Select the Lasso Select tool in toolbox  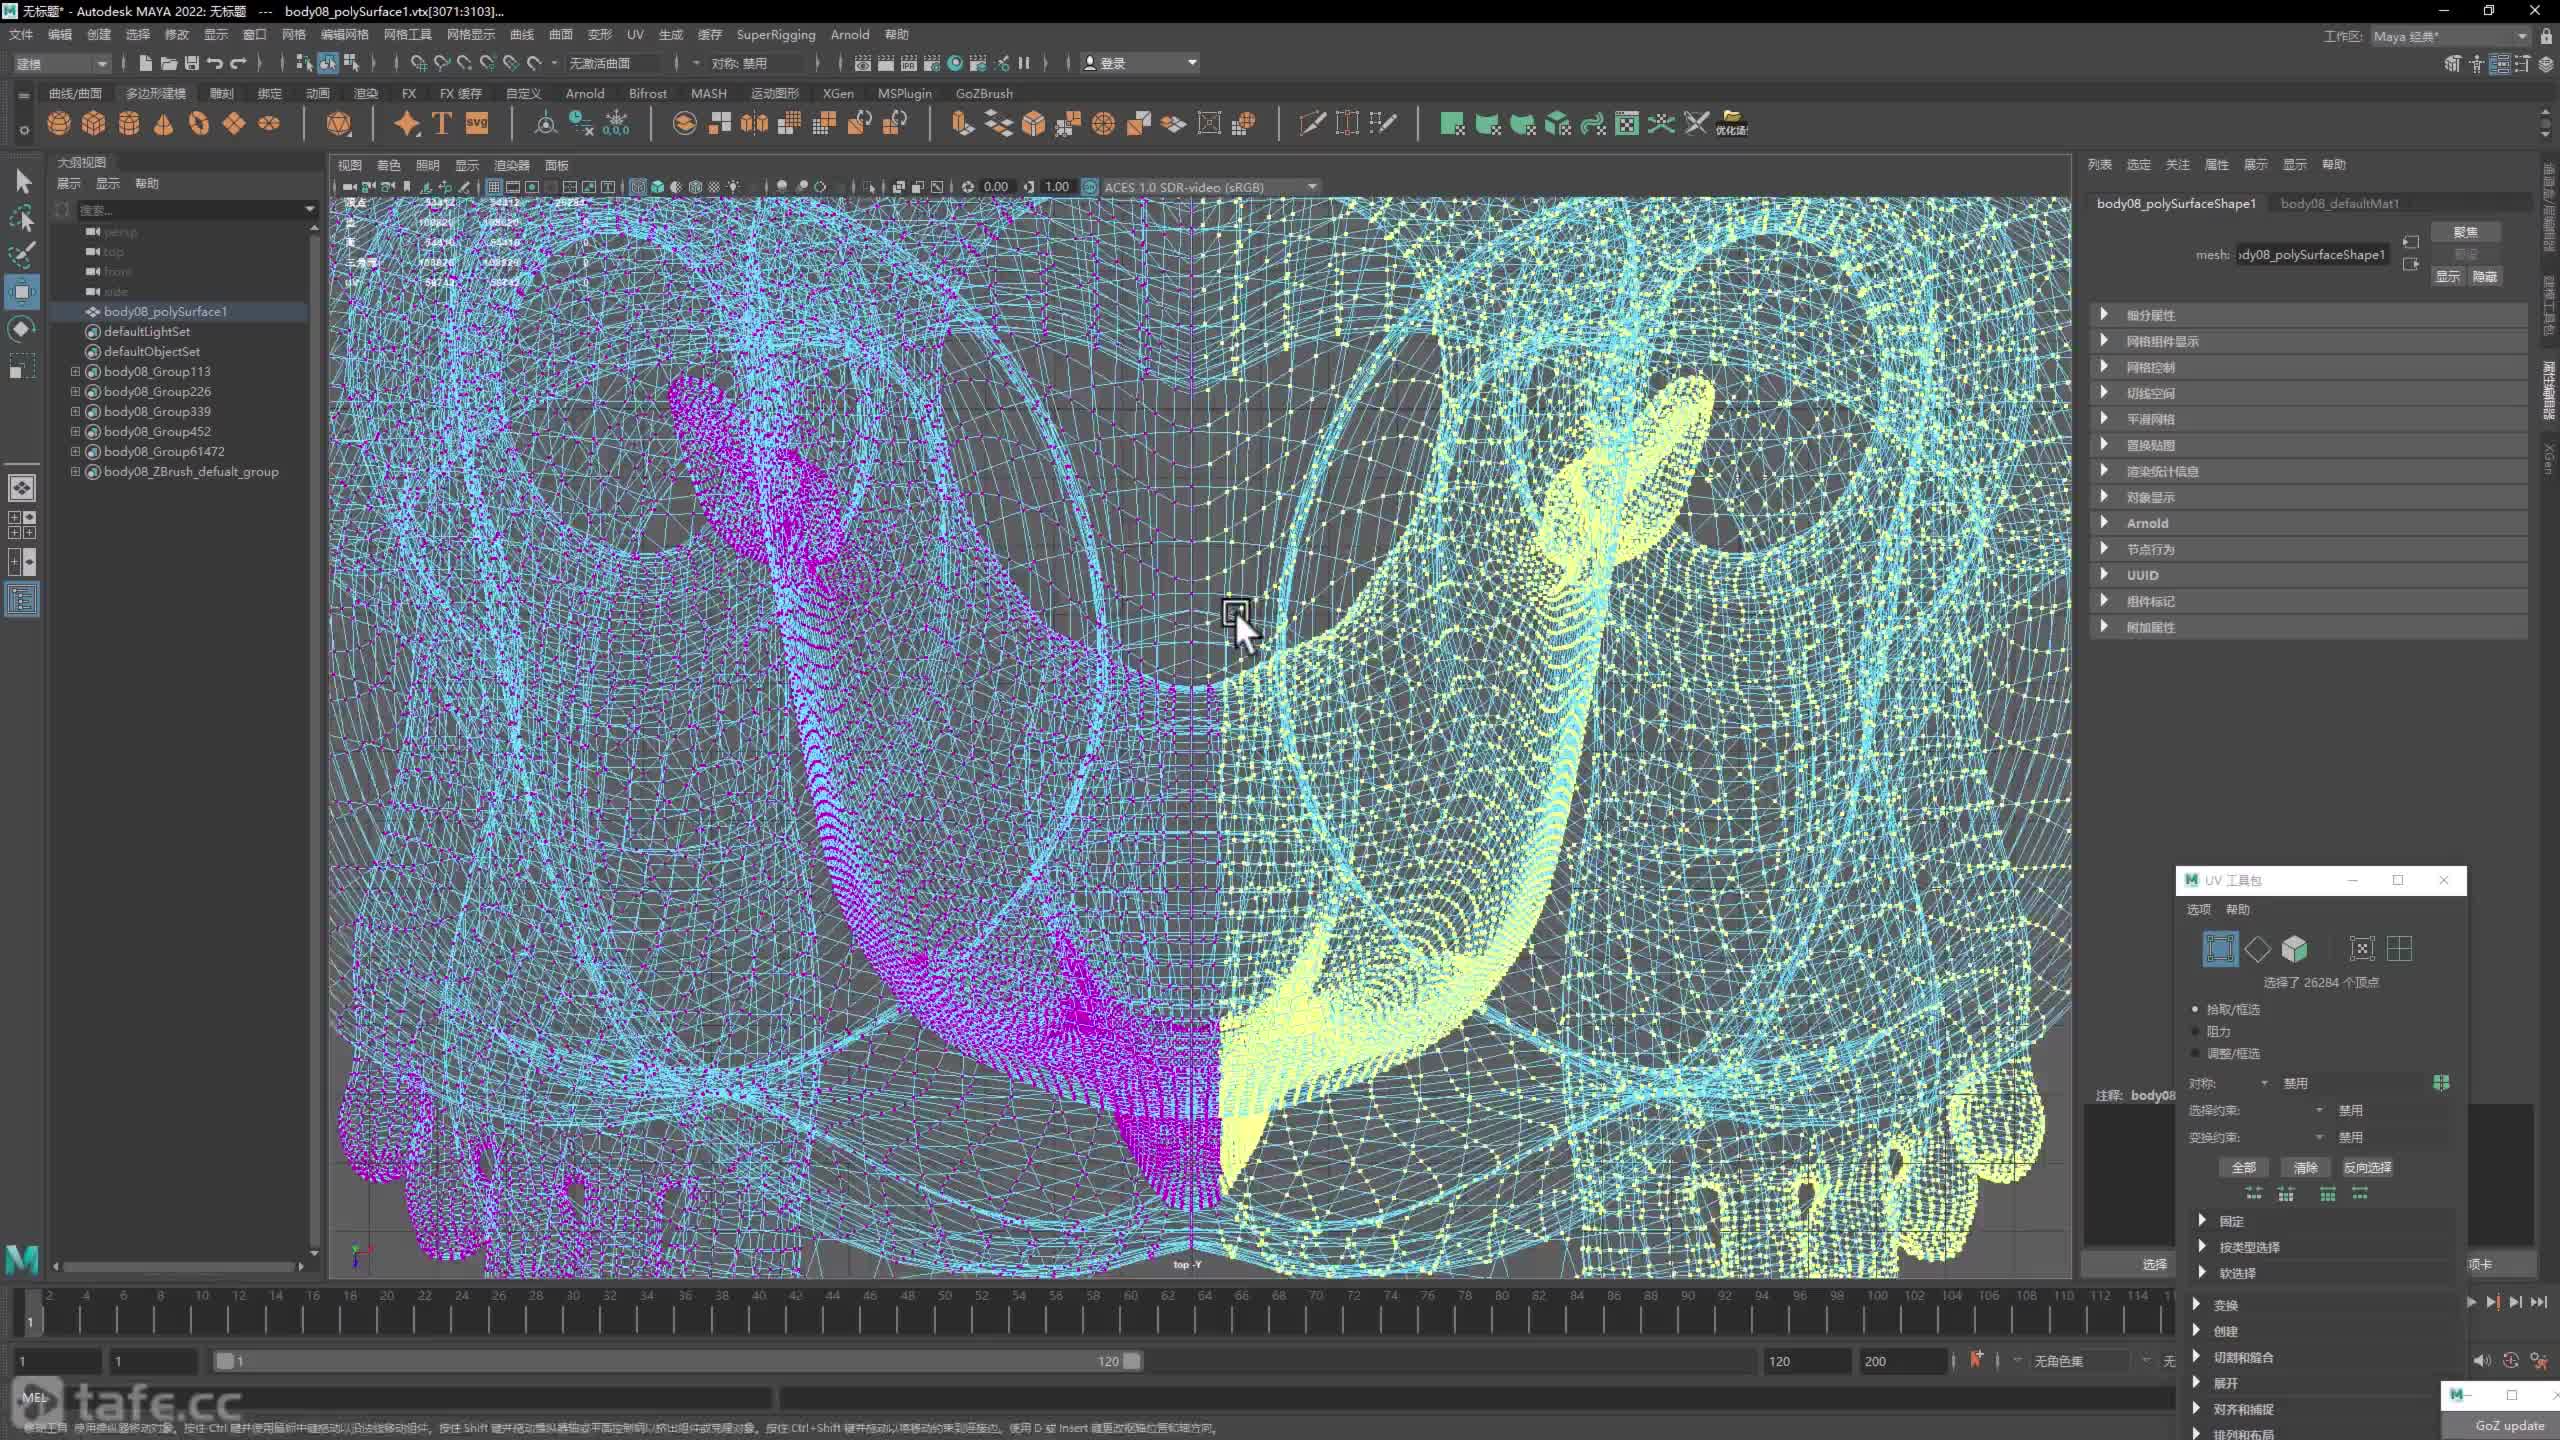pyautogui.click(x=22, y=218)
